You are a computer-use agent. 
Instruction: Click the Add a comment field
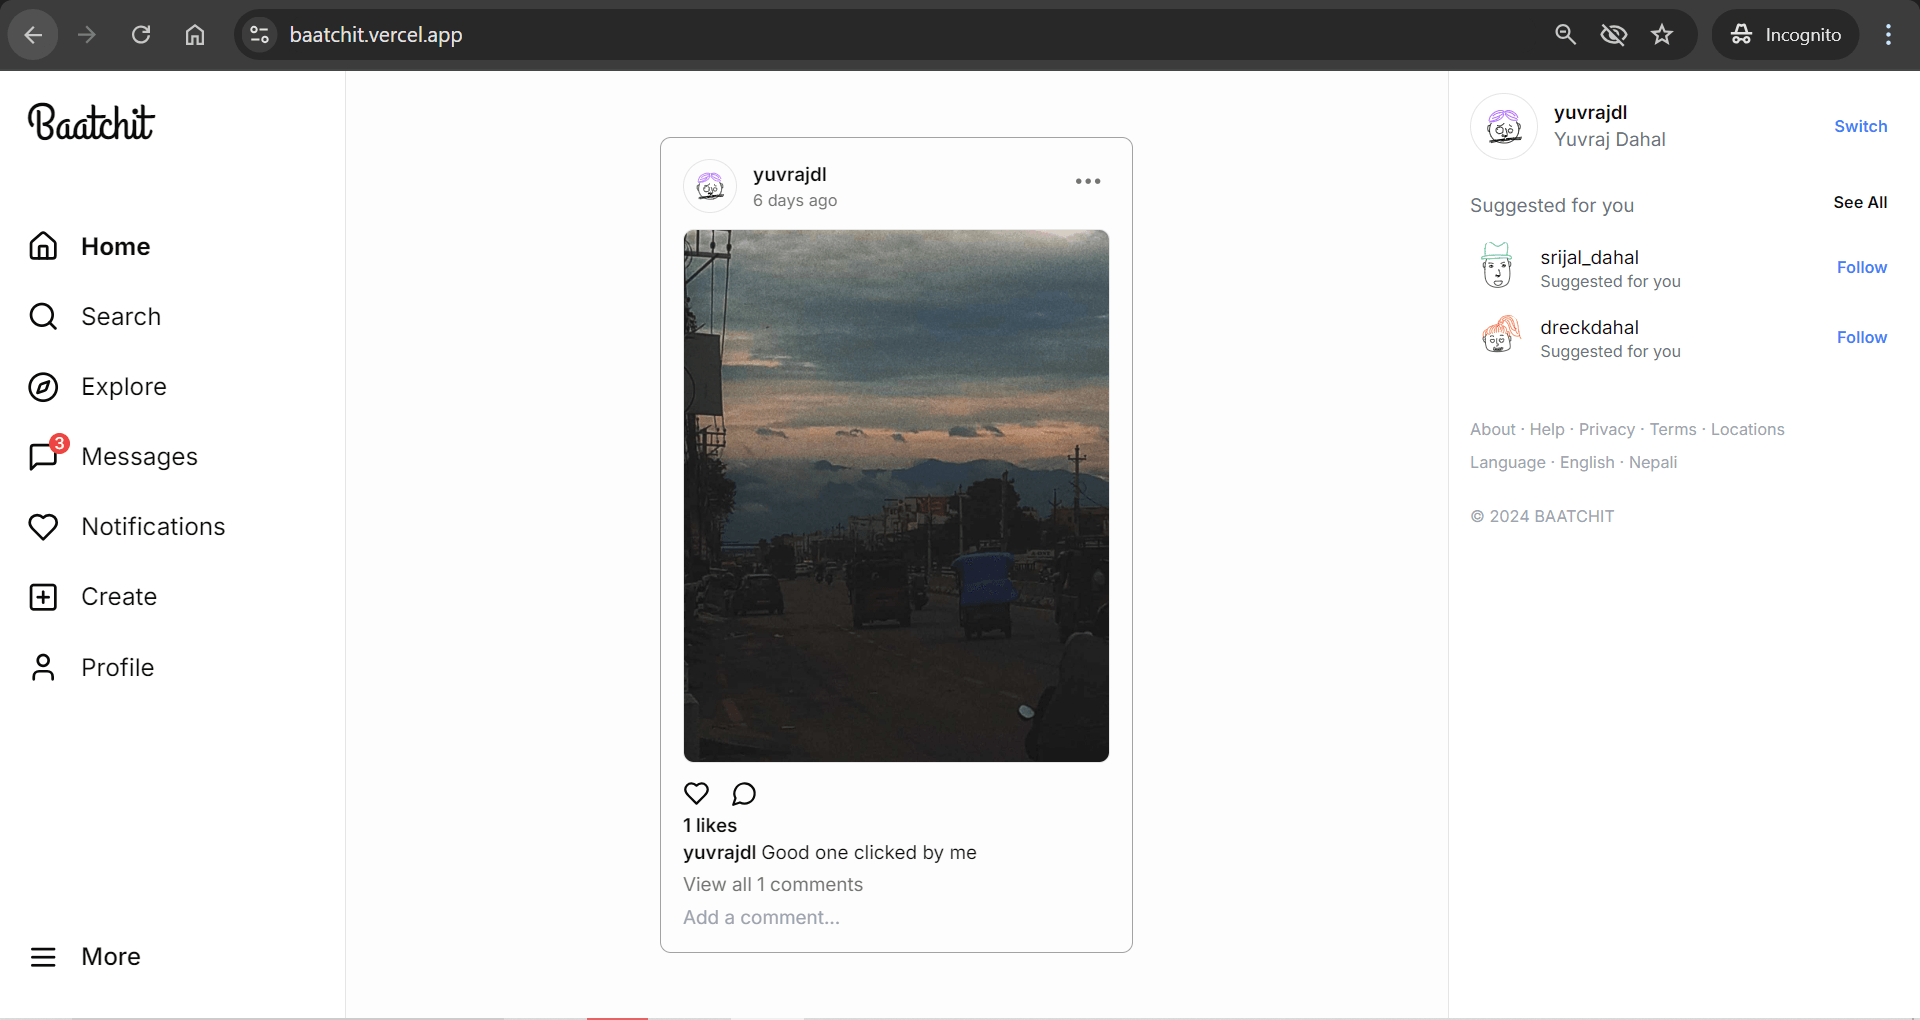pos(895,917)
